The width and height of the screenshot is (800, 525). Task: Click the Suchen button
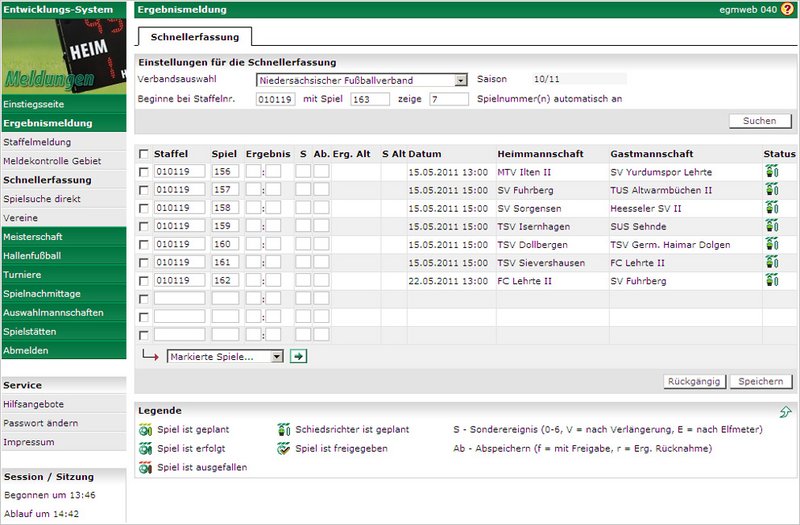point(759,120)
